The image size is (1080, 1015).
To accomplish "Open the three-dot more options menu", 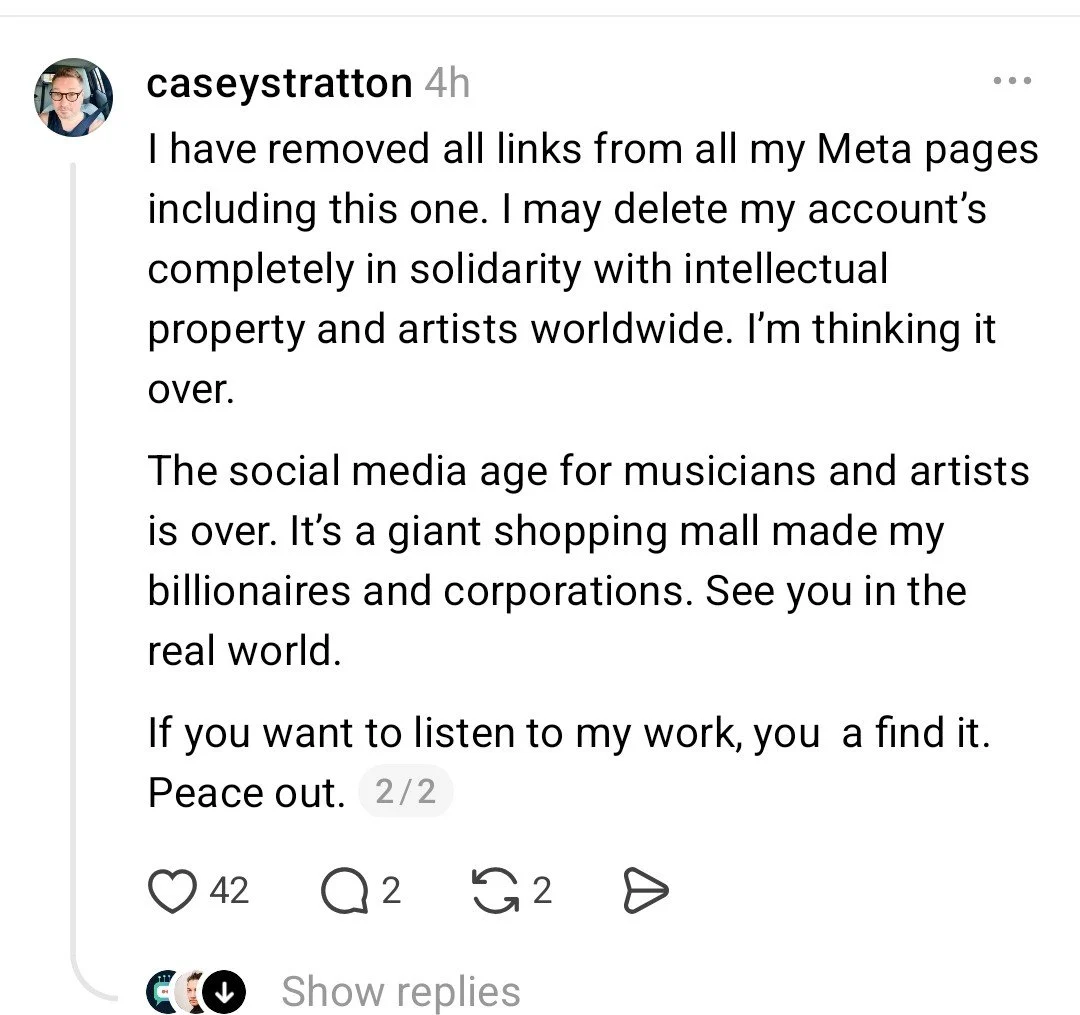I will point(1012,81).
